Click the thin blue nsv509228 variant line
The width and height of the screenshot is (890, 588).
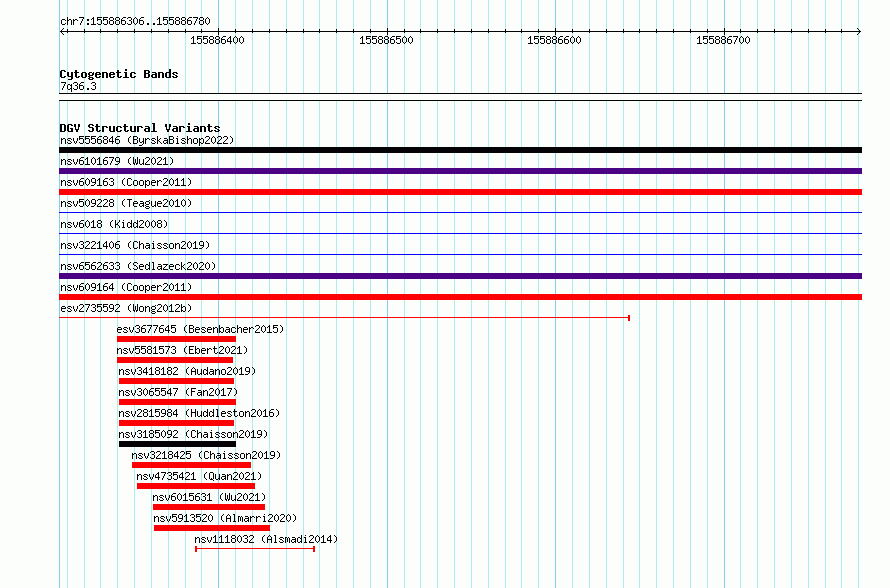460,213
